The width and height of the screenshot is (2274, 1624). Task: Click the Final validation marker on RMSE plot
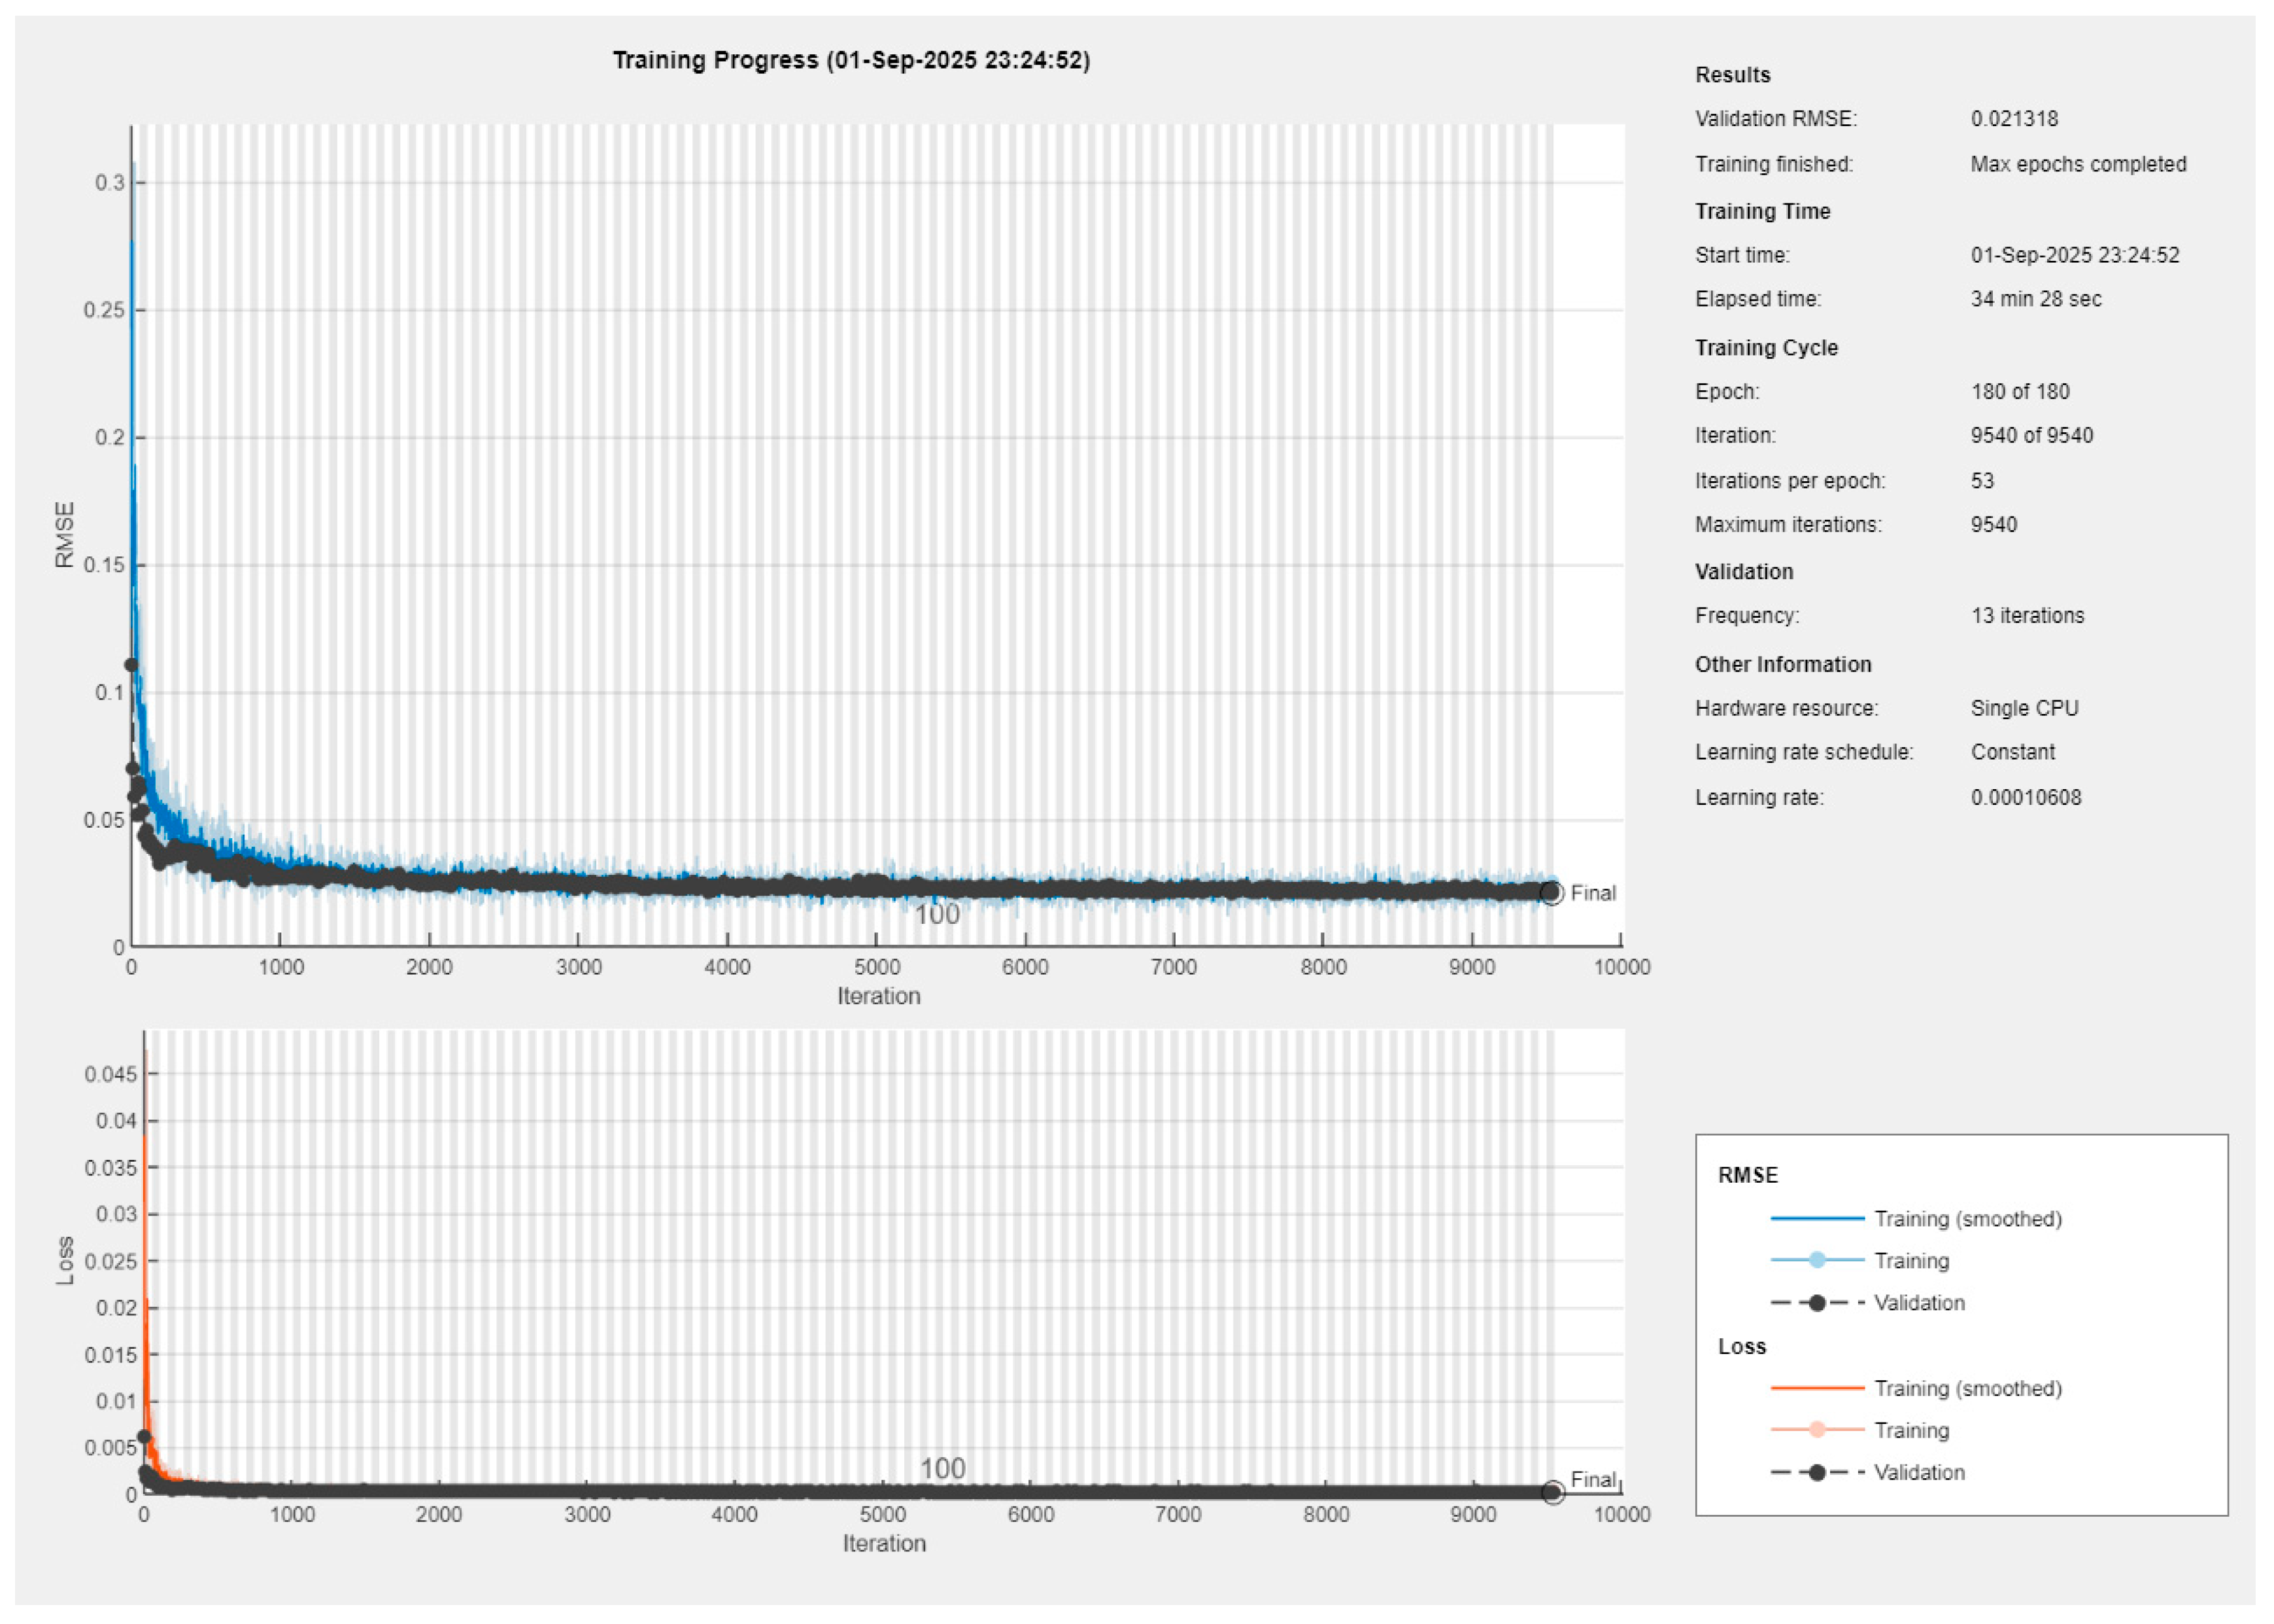click(1550, 892)
